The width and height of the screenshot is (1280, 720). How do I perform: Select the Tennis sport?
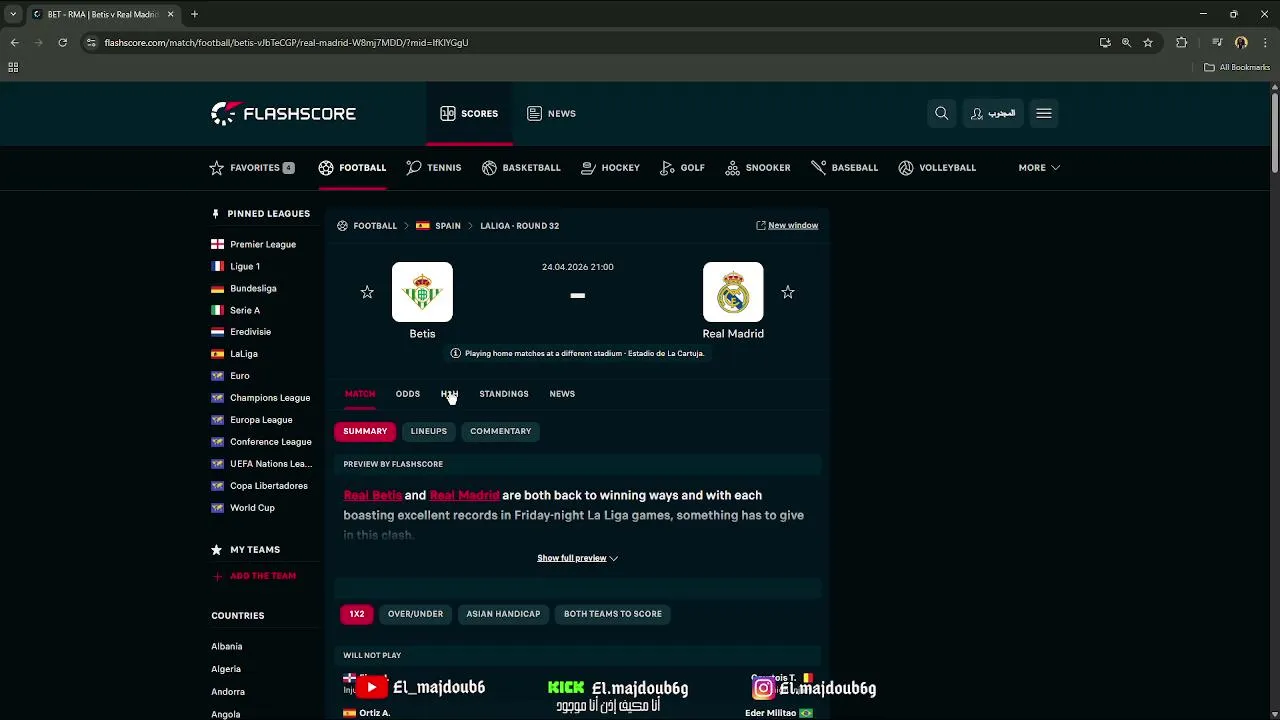(434, 168)
